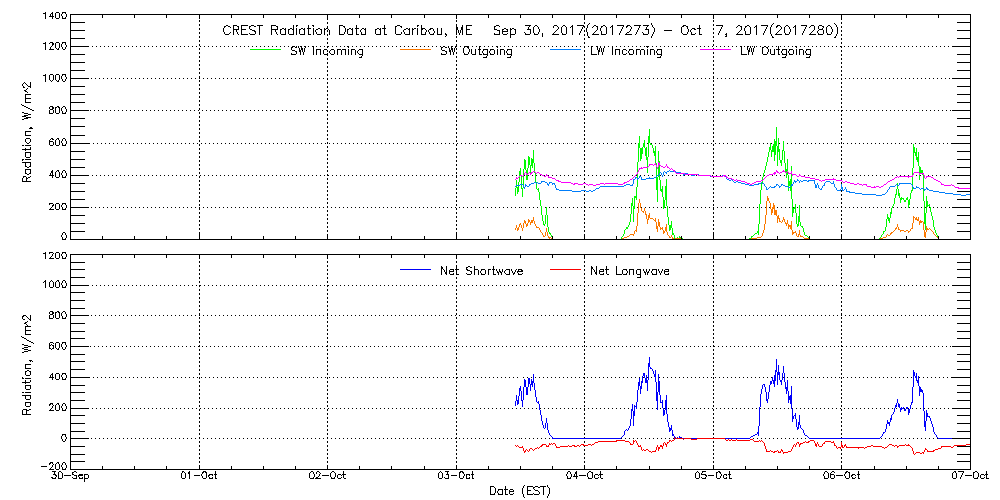The image size is (1000, 500).
Task: Select the 01-Oct date tick label
Action: [x=200, y=476]
